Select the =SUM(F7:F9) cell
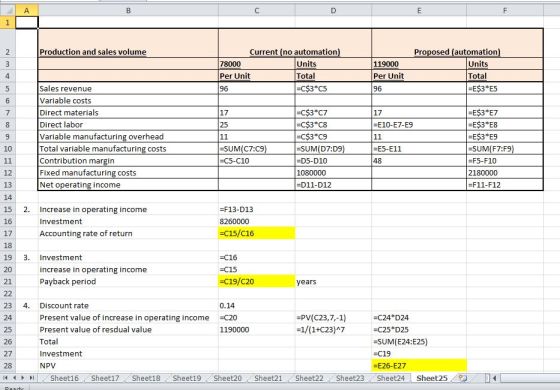The image size is (560, 390). pyautogui.click(x=505, y=149)
